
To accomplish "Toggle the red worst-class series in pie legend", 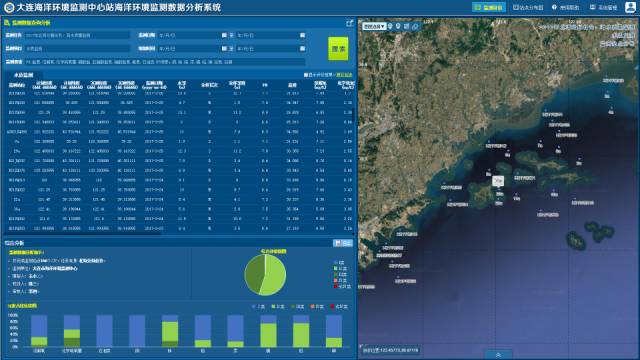I will 342,287.
